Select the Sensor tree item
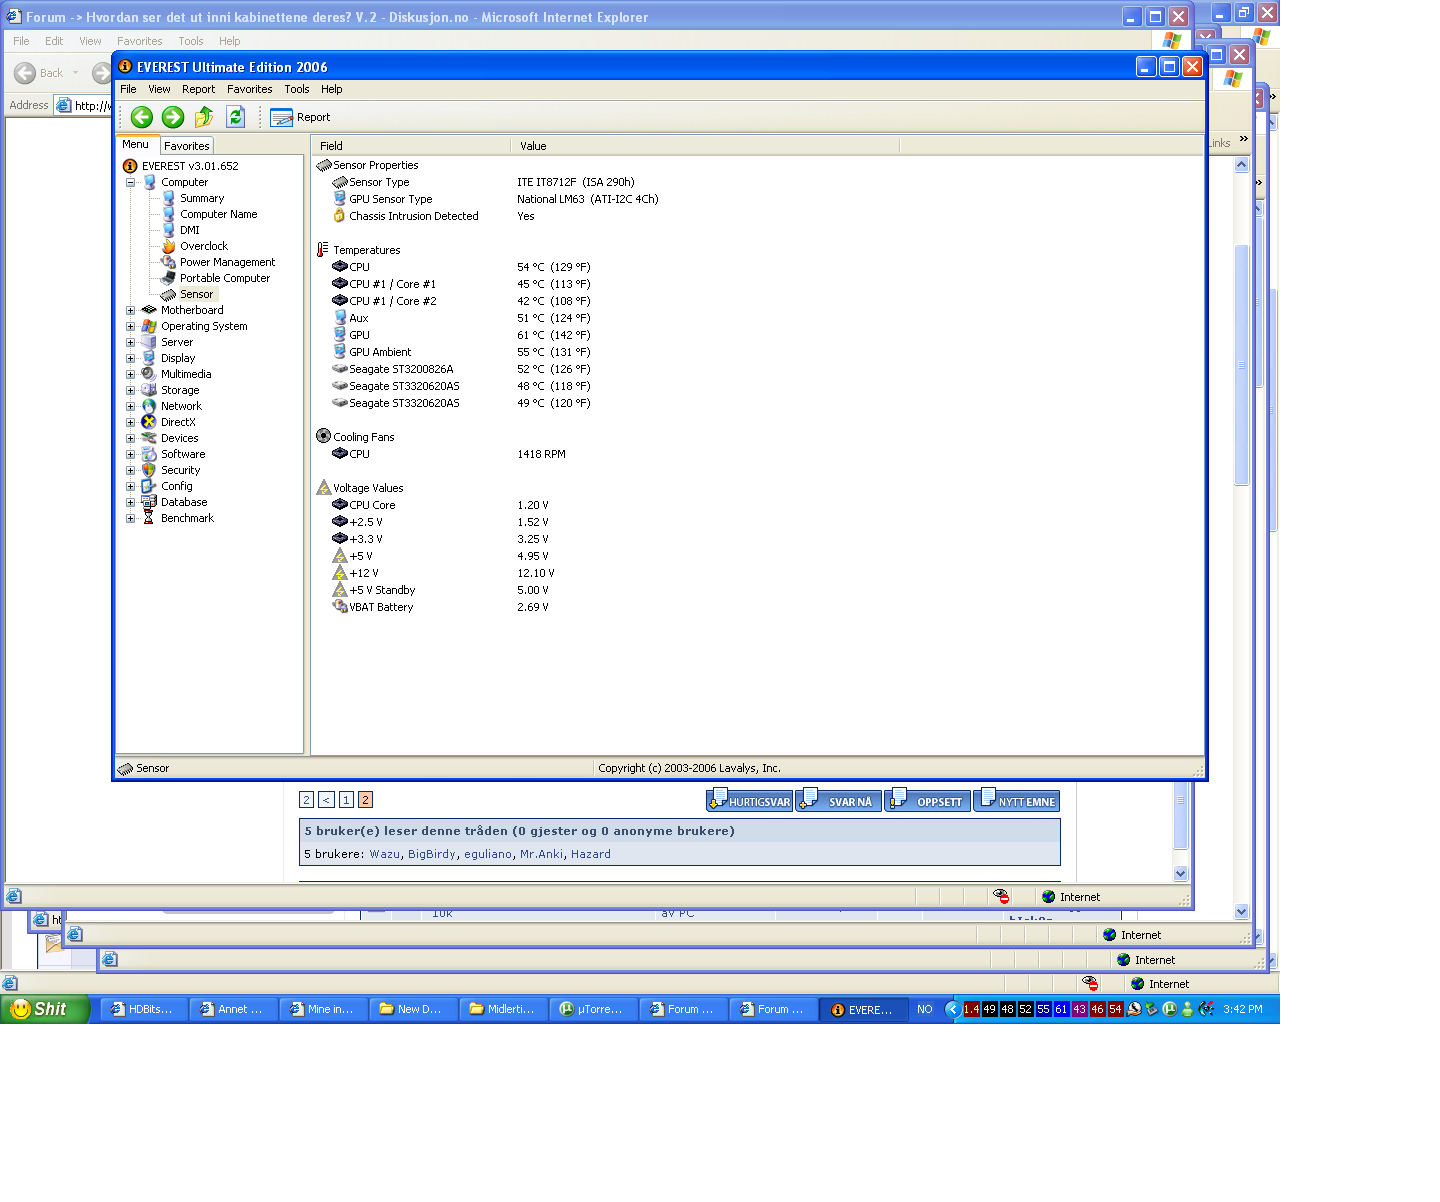This screenshot has height=1202, width=1440. click(x=196, y=294)
